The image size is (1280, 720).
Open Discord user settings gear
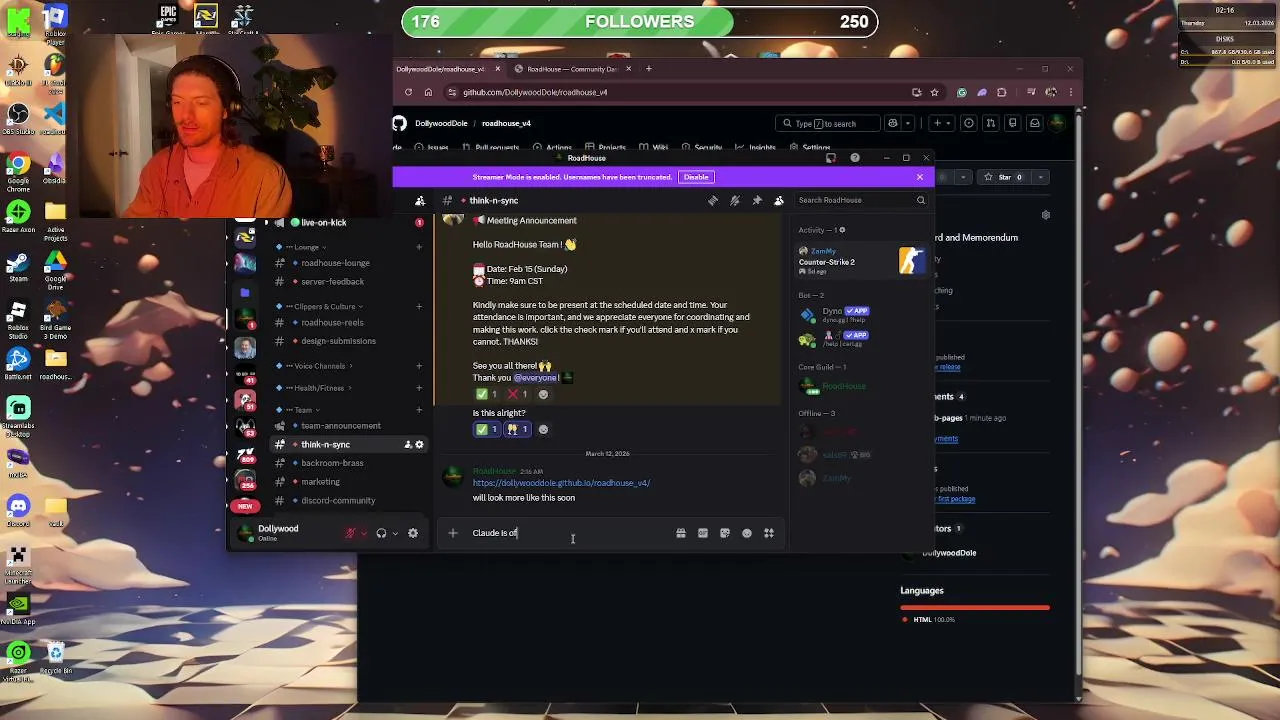pos(413,533)
